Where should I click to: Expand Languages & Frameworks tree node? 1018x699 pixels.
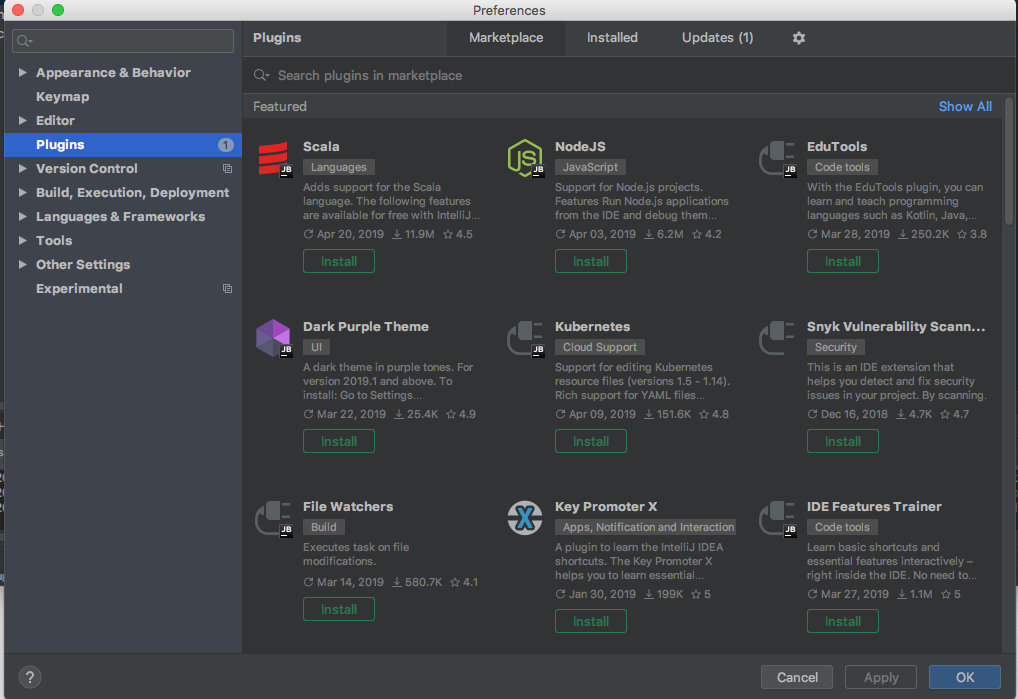24,217
